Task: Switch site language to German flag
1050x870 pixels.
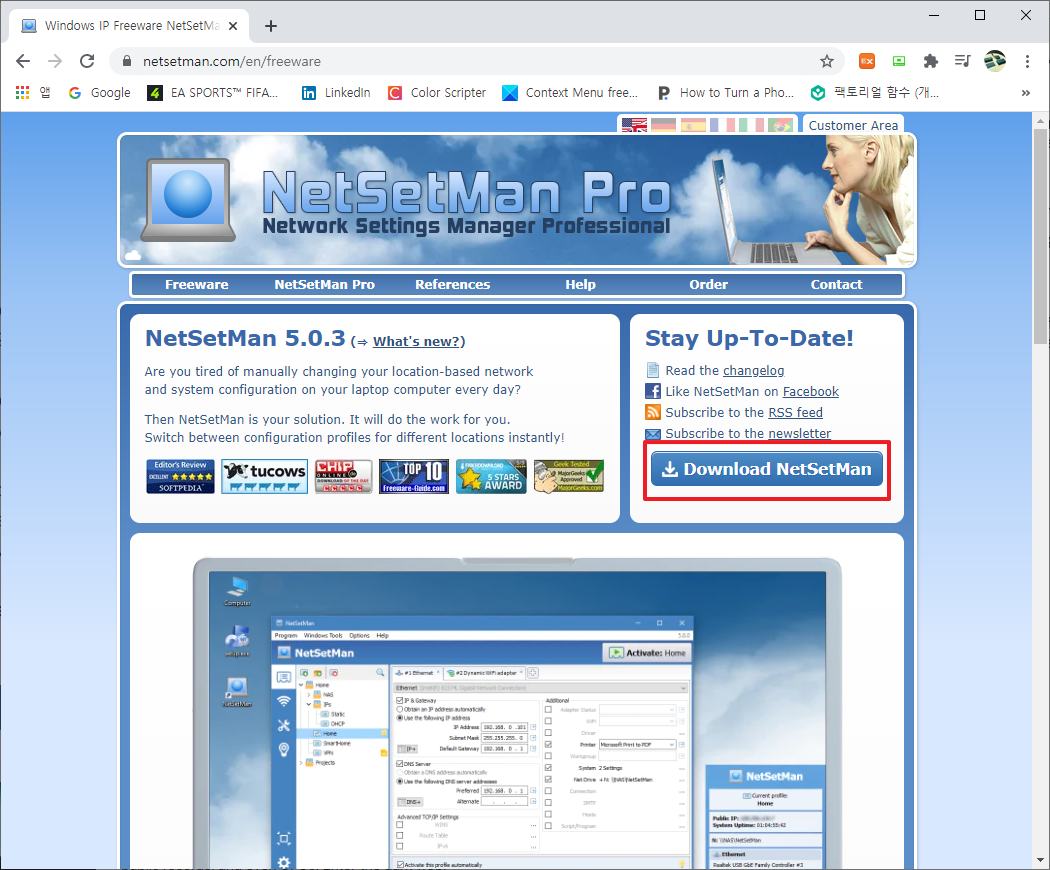Action: pos(663,125)
